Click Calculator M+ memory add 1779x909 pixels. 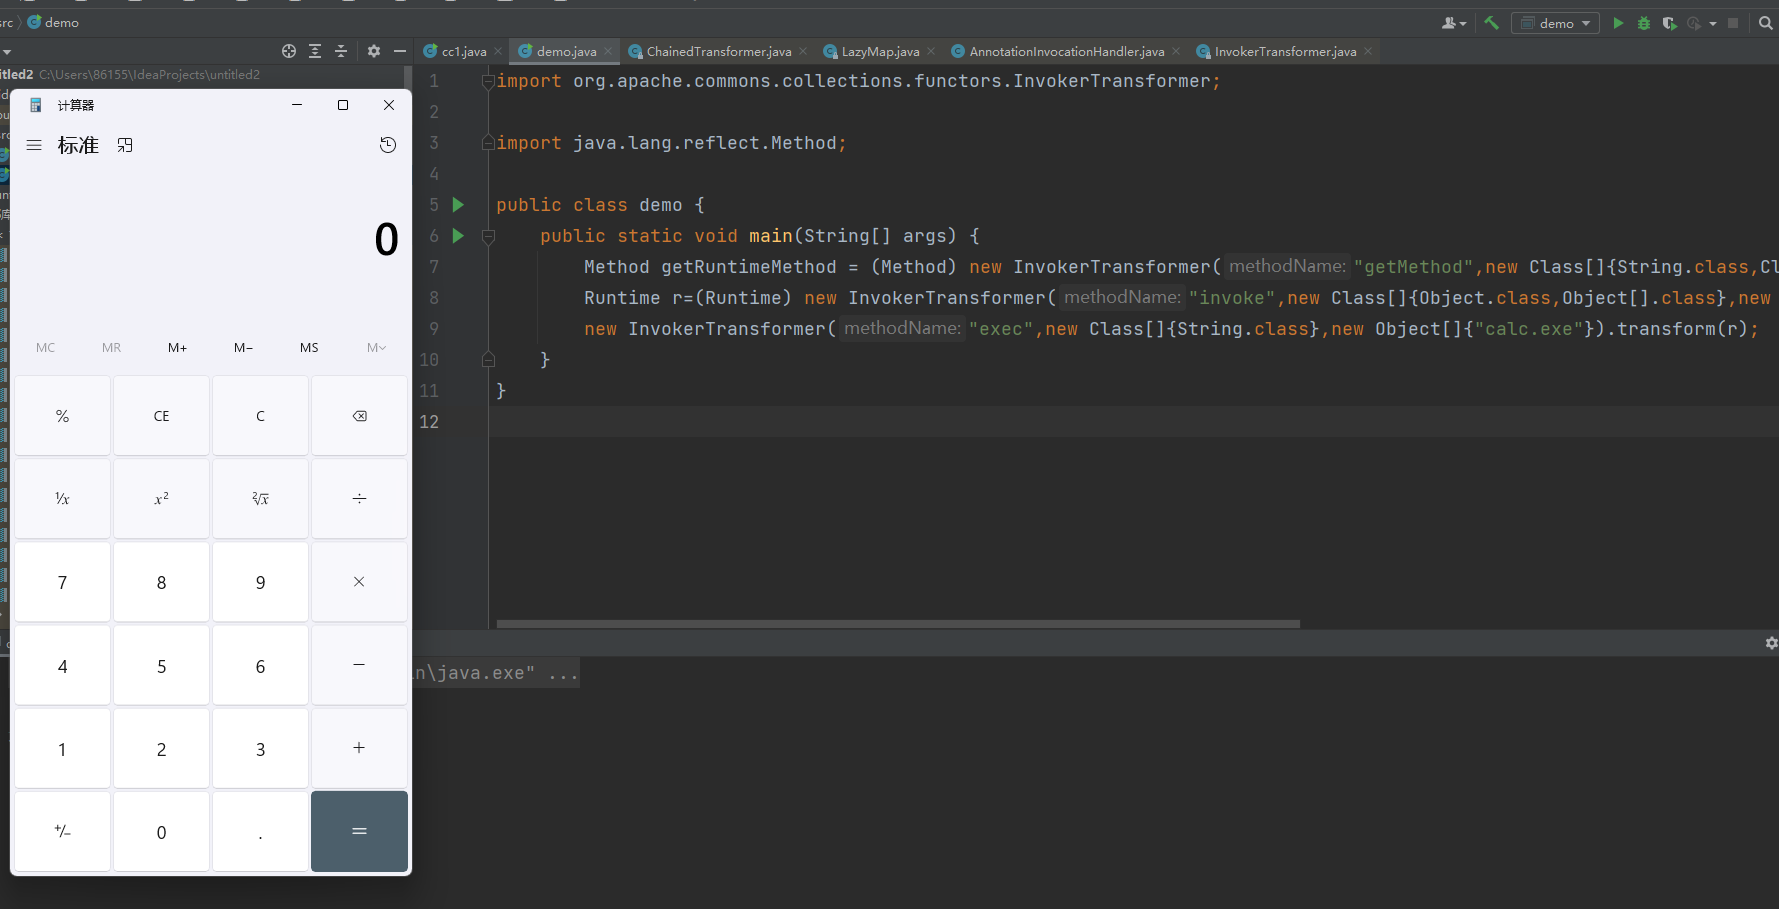click(x=177, y=348)
